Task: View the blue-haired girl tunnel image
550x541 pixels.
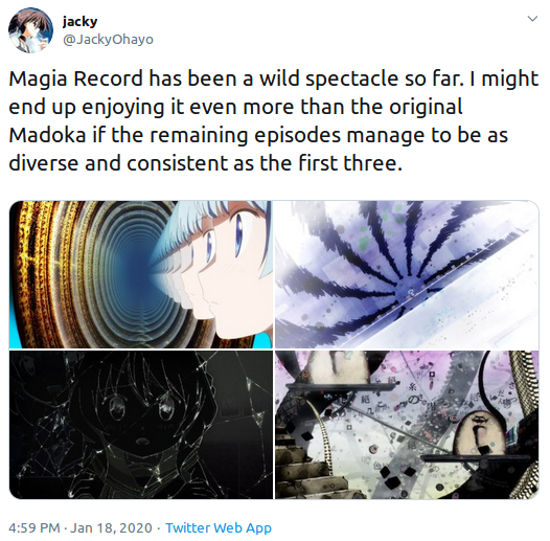Action: click(x=141, y=274)
